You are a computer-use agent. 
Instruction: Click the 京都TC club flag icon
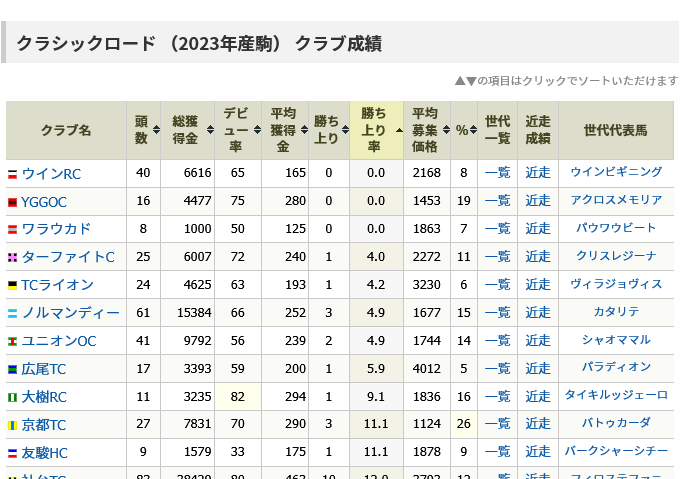pos(12,426)
